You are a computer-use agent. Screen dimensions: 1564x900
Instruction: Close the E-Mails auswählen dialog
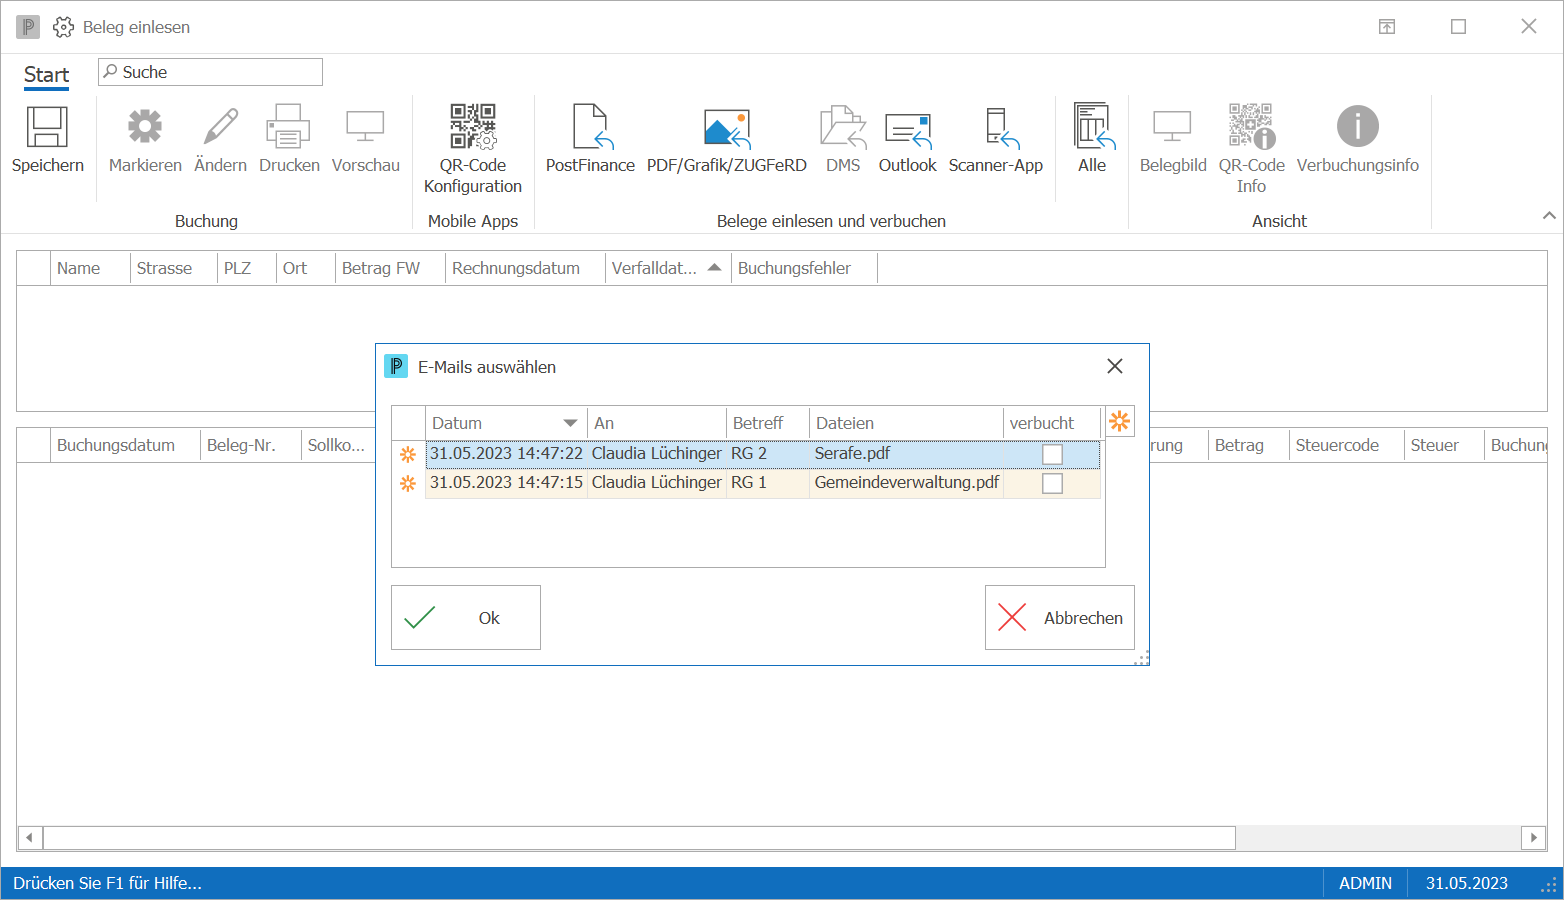click(x=1115, y=366)
